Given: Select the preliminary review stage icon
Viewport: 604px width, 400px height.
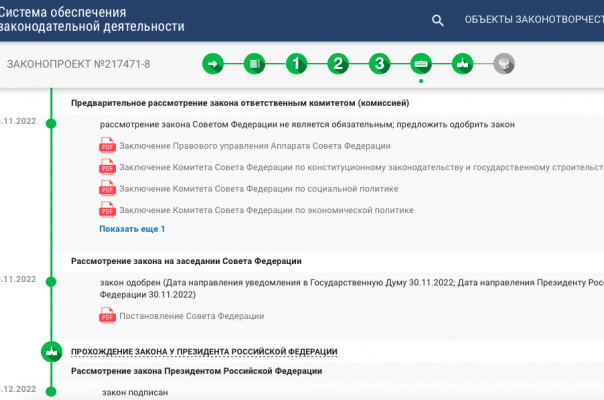Looking at the screenshot, I should pyautogui.click(x=255, y=64).
